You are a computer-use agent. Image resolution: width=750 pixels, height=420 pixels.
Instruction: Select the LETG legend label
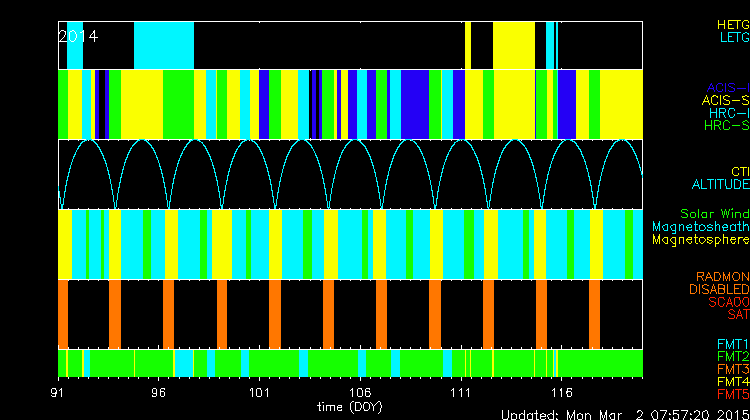(x=734, y=37)
